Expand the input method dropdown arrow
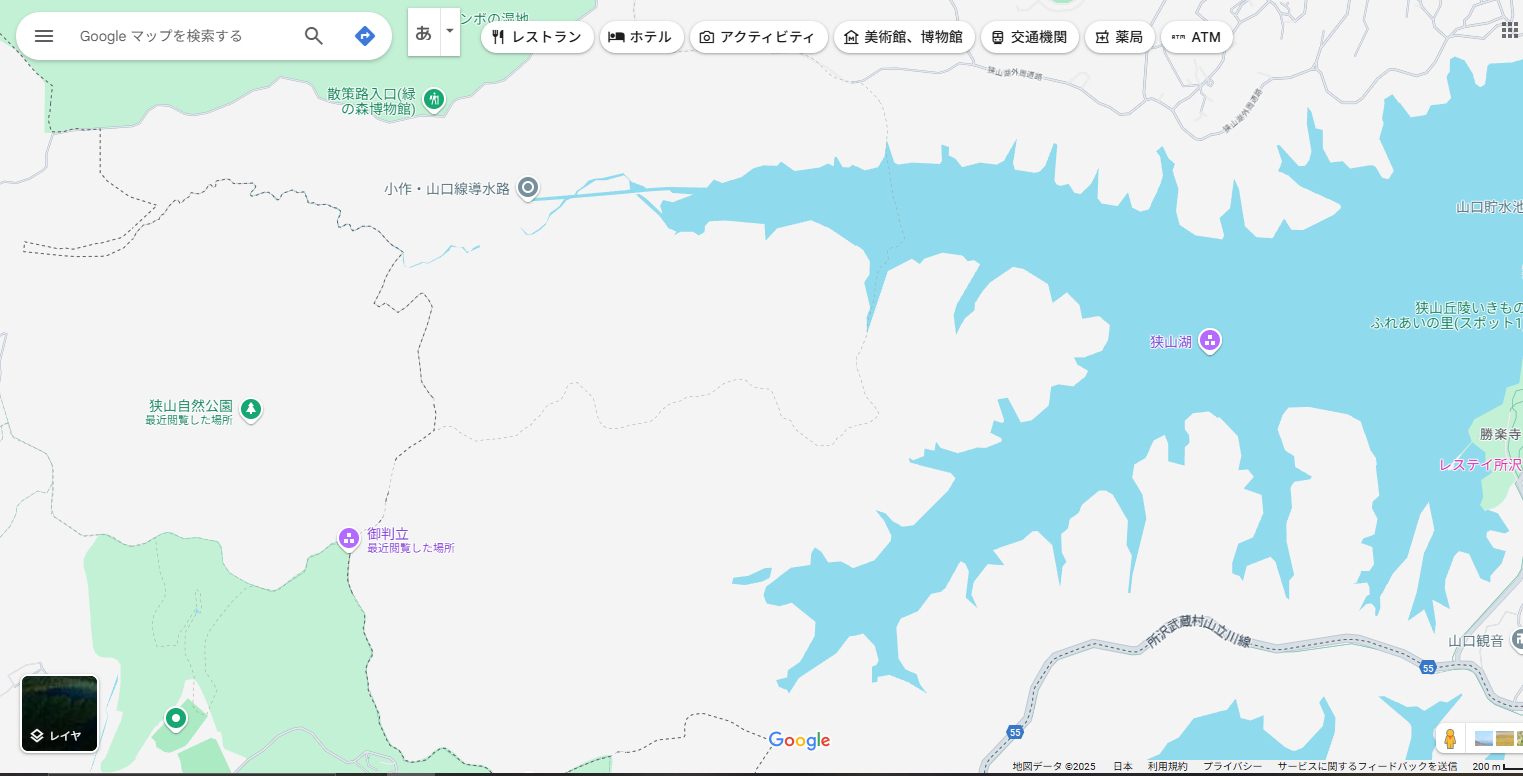Screen dimensions: 1523x776 [x=449, y=31]
